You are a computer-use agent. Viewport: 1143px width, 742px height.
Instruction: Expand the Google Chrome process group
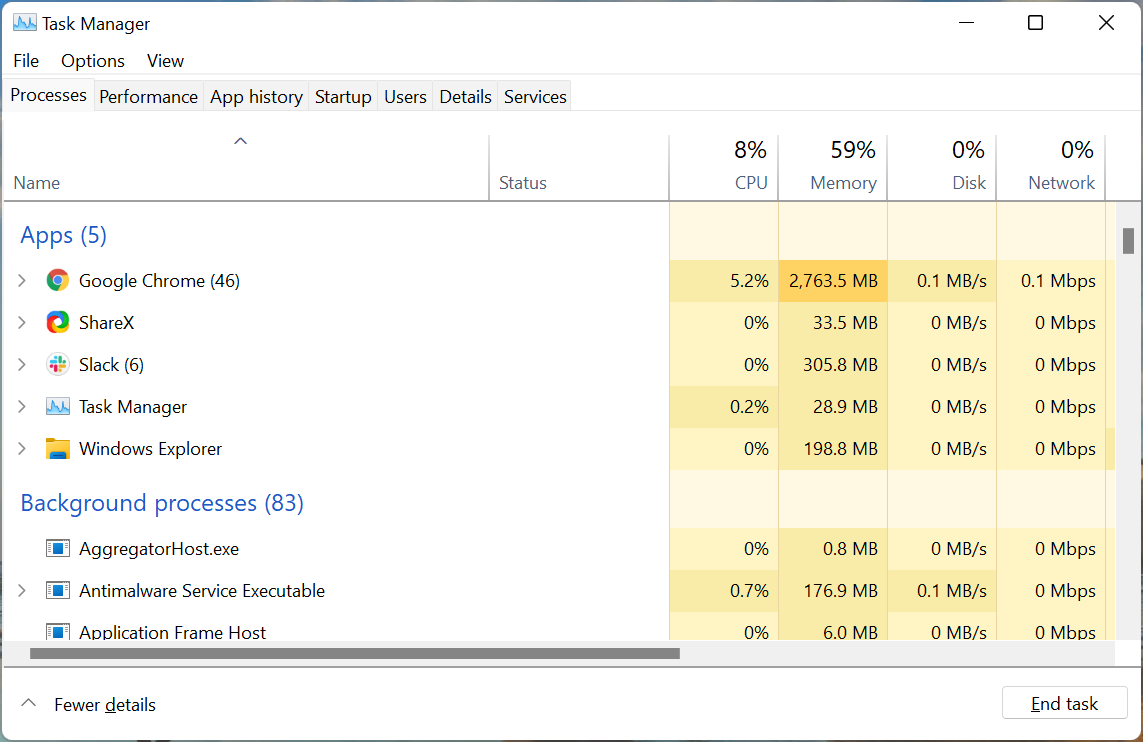(22, 280)
